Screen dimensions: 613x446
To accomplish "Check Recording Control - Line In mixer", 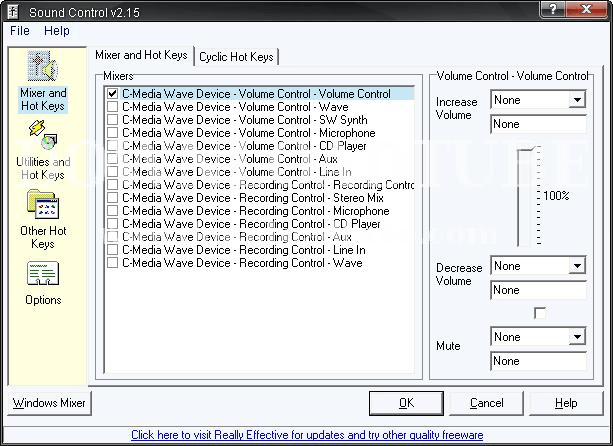I will (113, 250).
